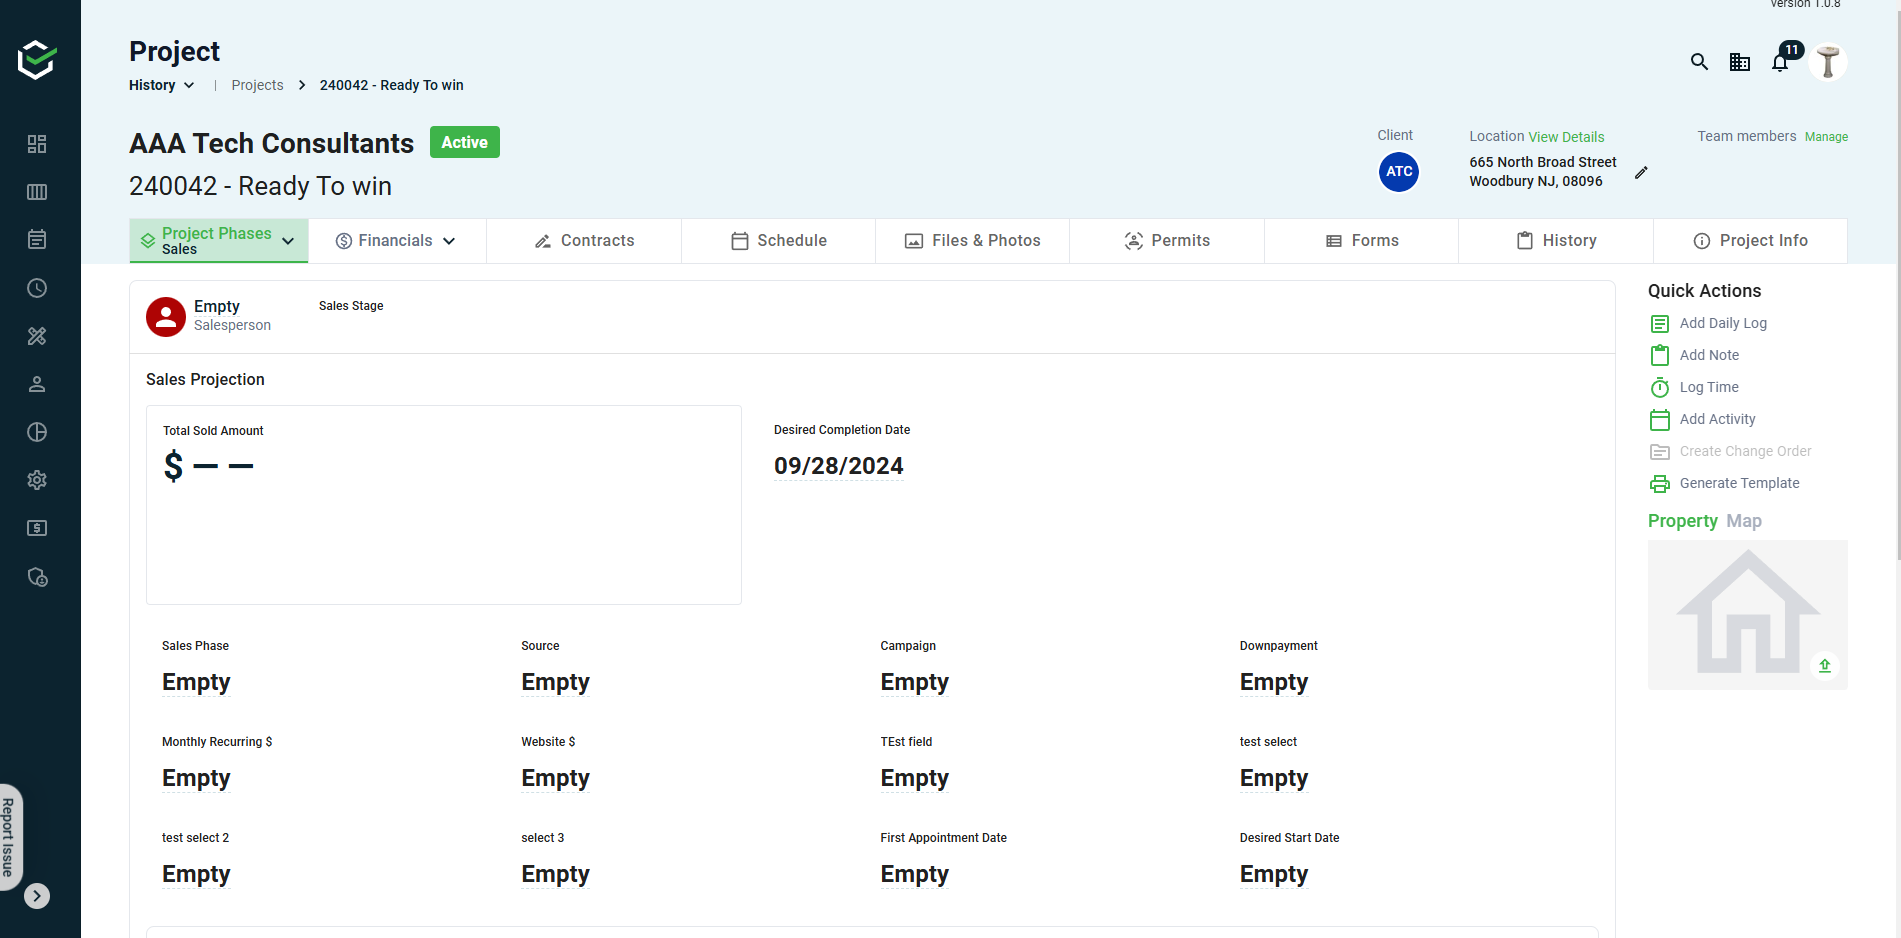Open the user avatar menu
1901x938 pixels.
coord(1828,62)
